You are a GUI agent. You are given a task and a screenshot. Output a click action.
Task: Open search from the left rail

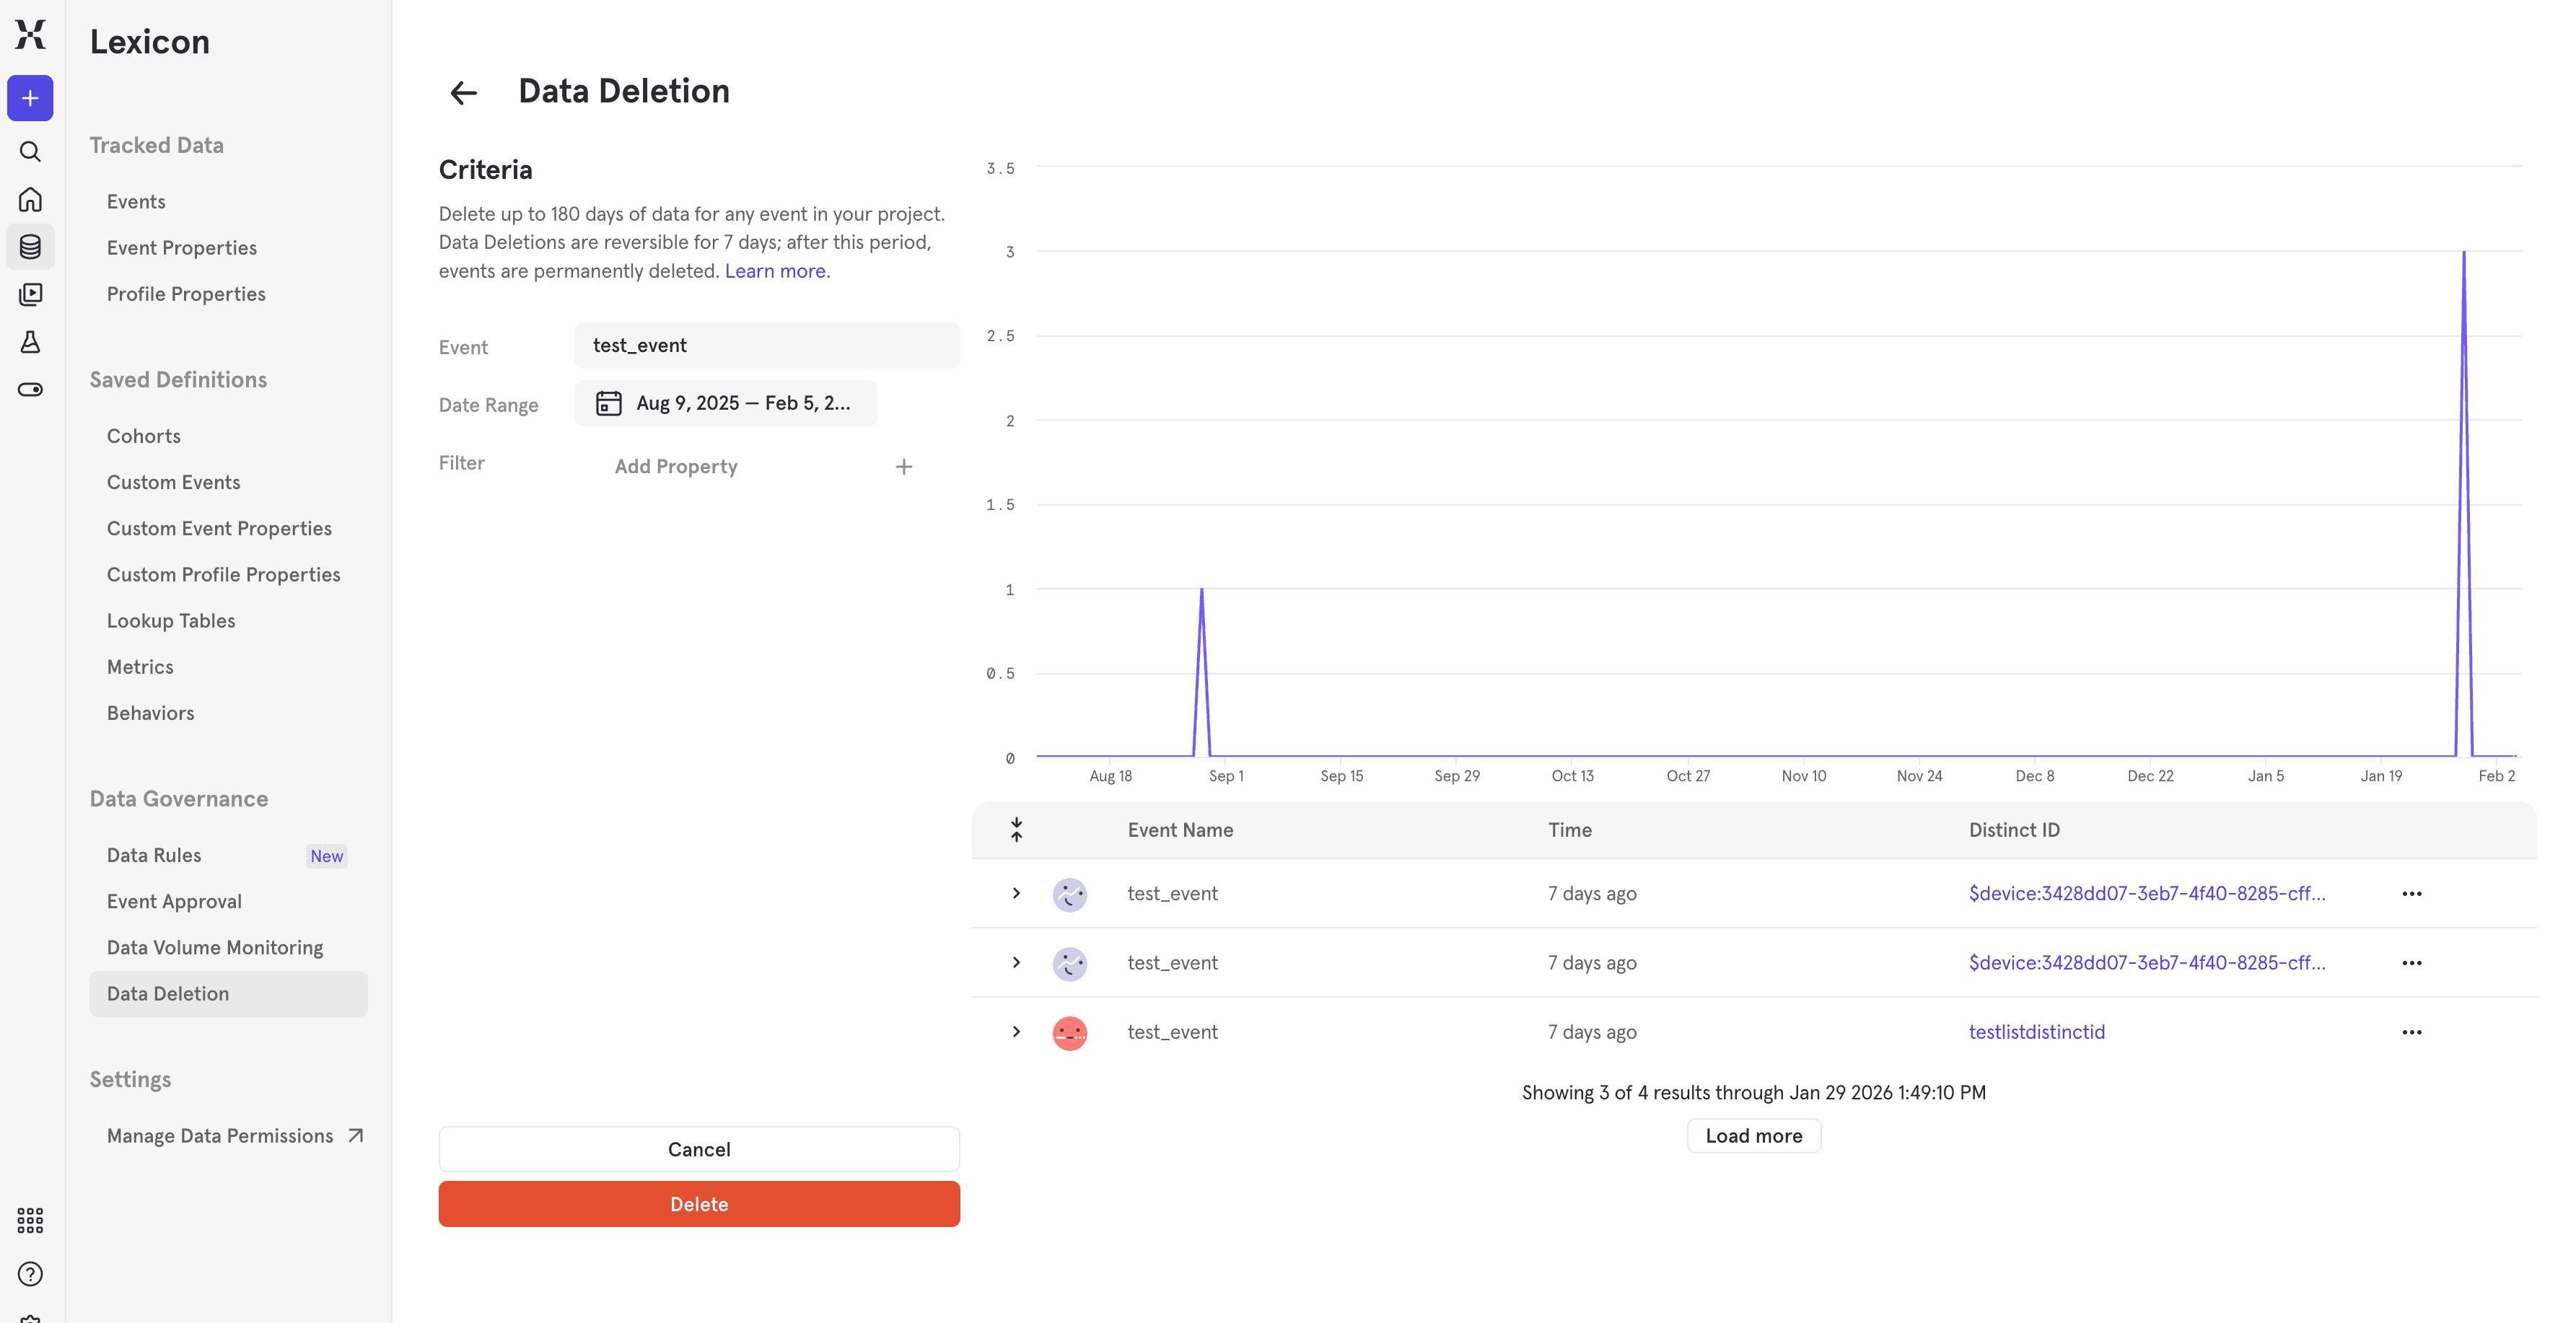tap(30, 151)
